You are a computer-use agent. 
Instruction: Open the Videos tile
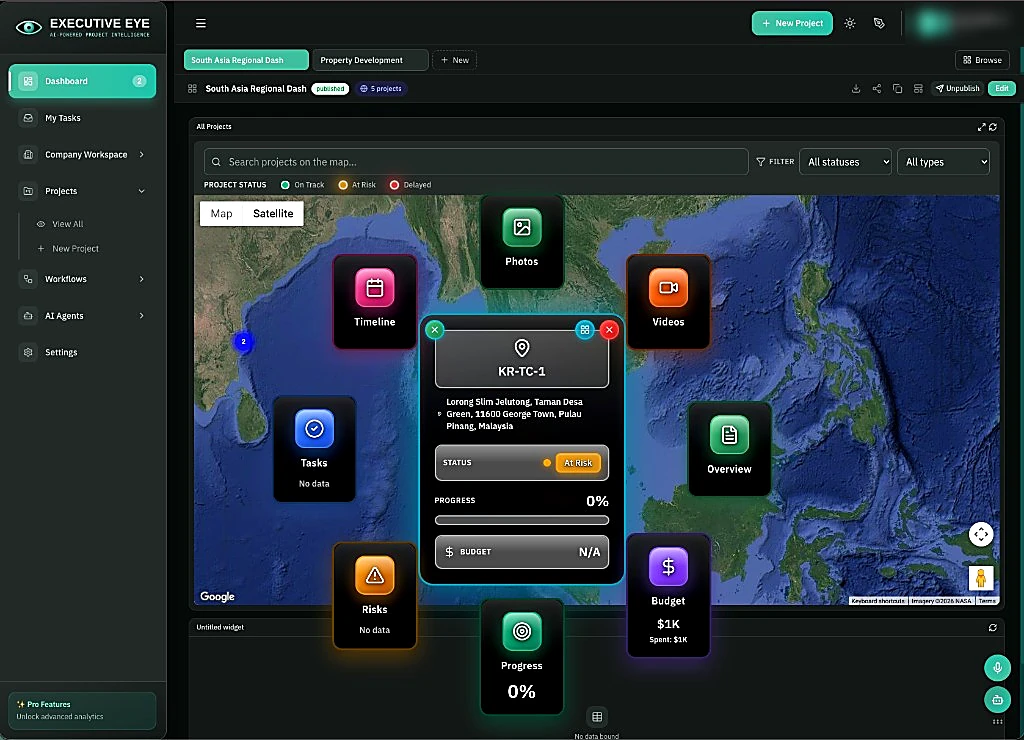[x=668, y=302]
